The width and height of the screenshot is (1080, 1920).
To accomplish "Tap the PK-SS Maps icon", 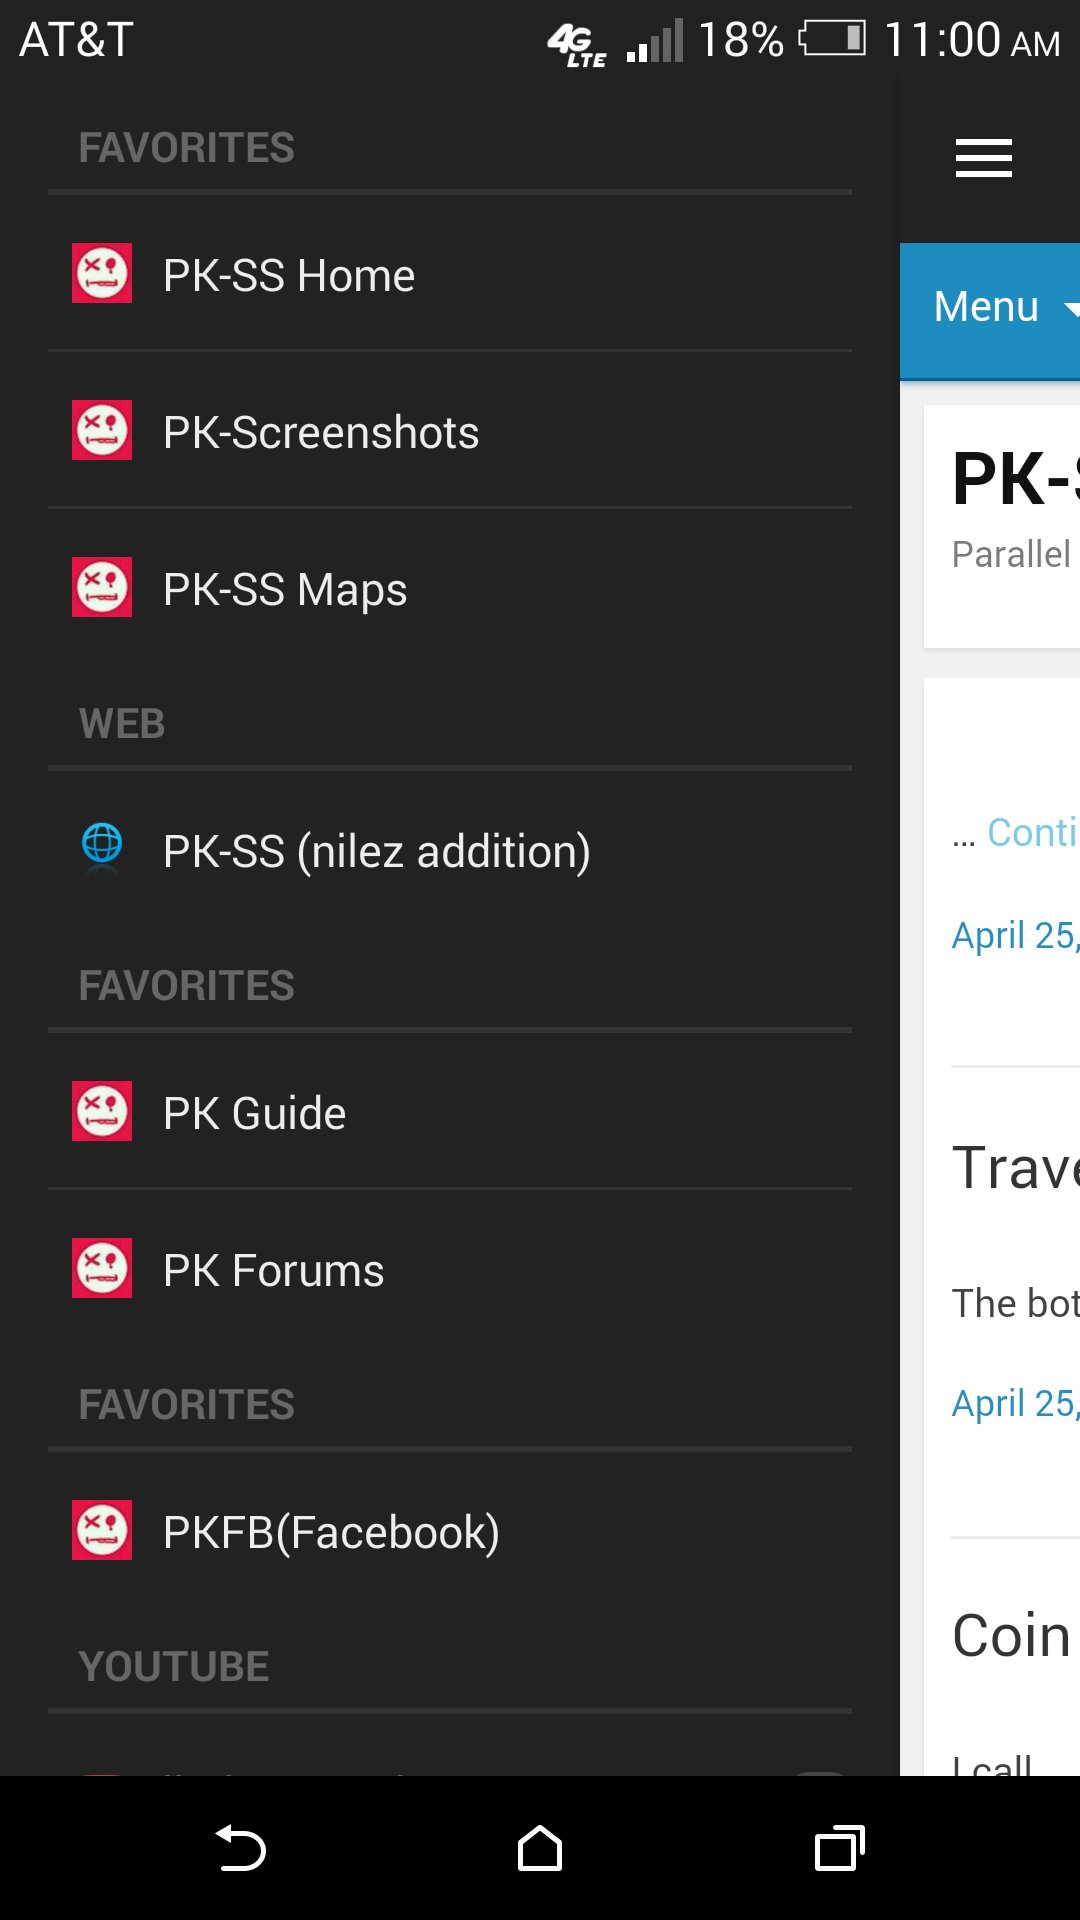I will coord(101,588).
